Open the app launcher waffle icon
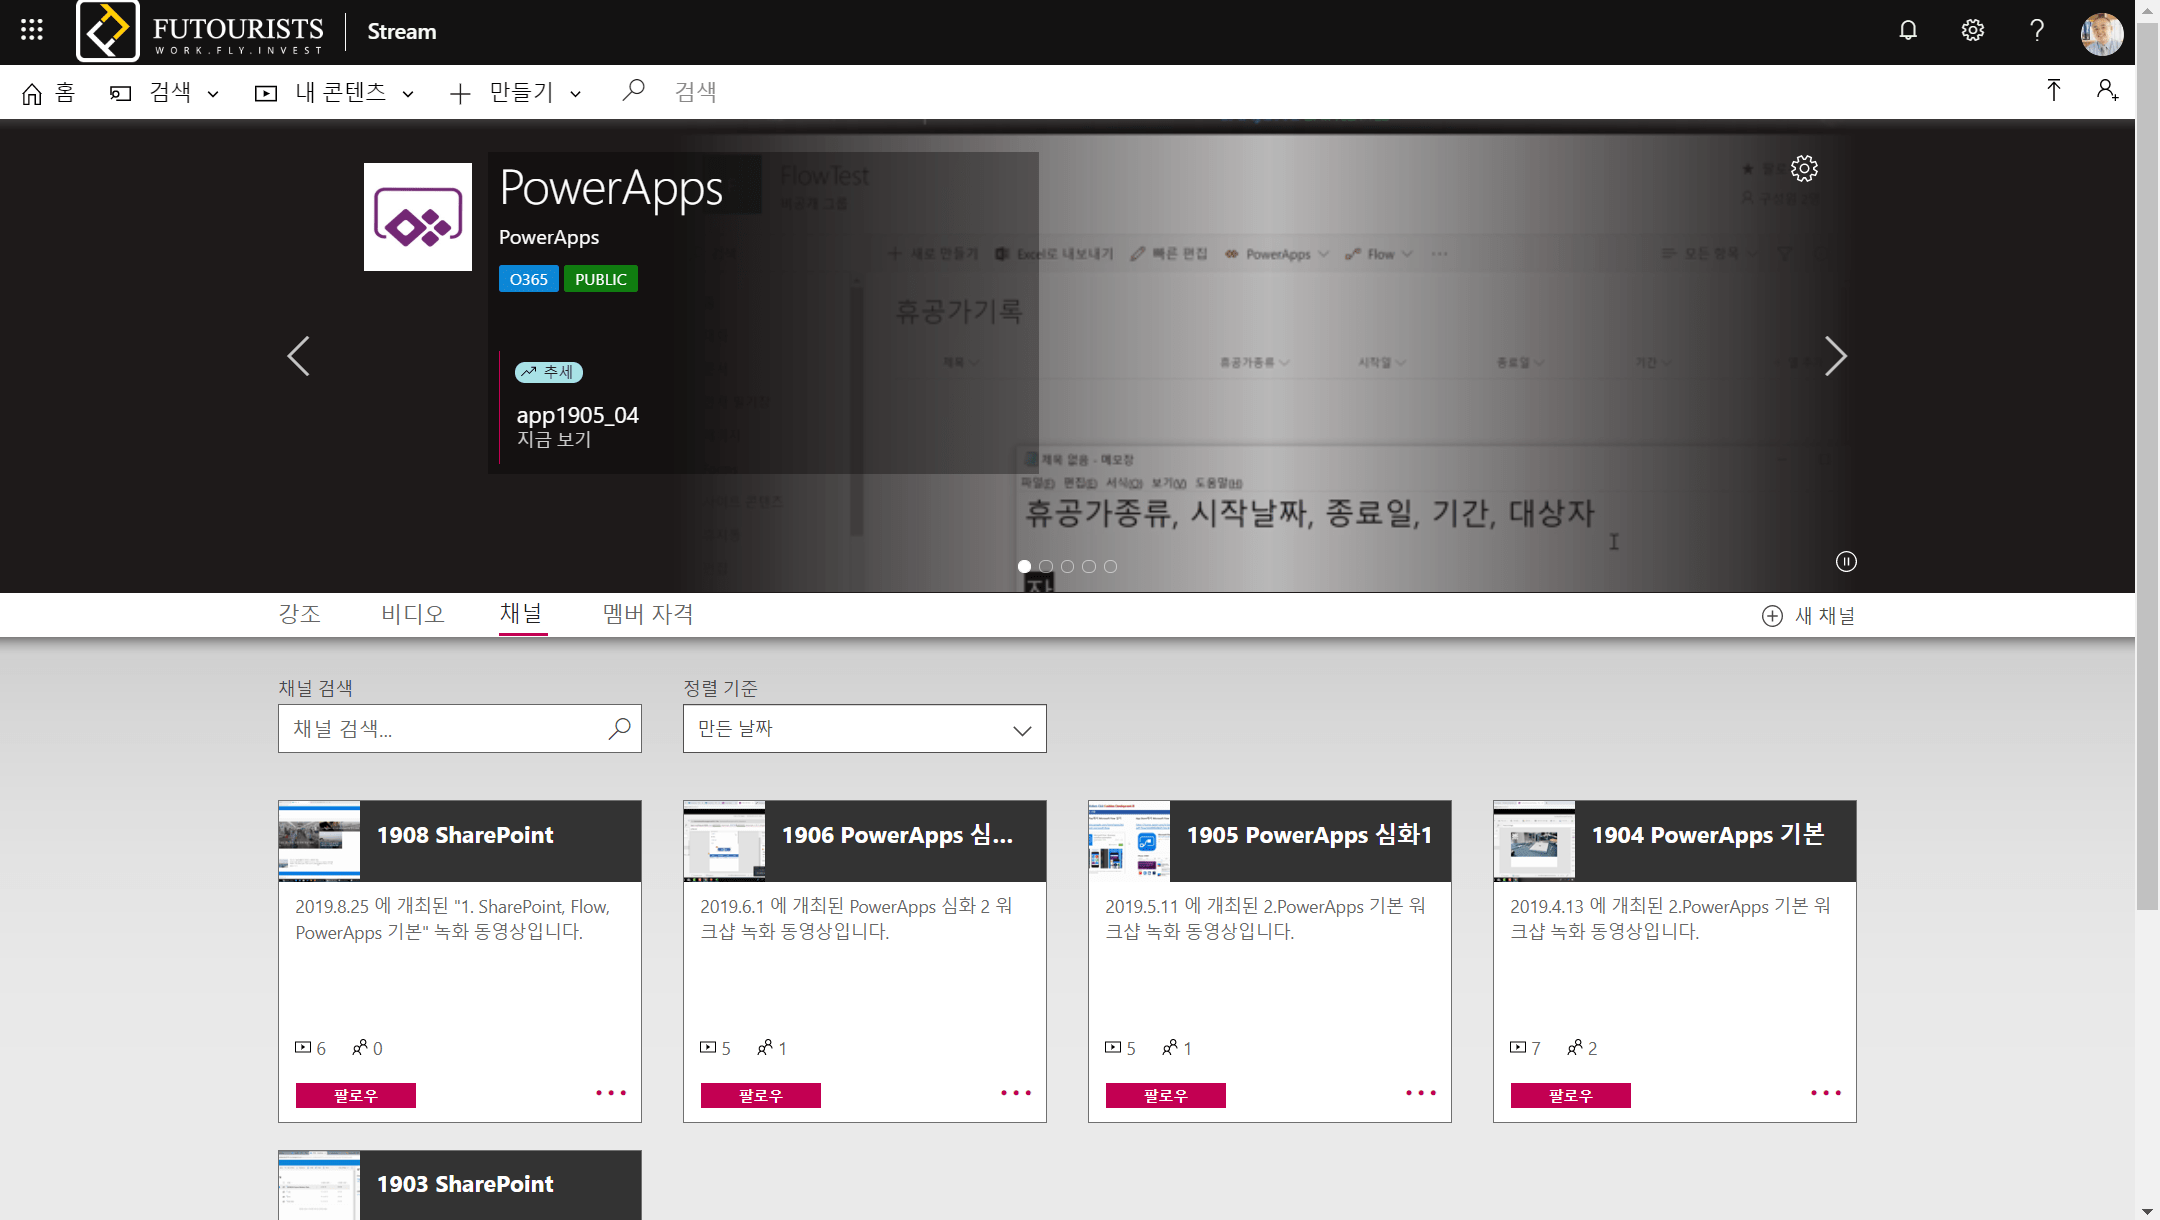This screenshot has height=1220, width=2160. (x=32, y=30)
